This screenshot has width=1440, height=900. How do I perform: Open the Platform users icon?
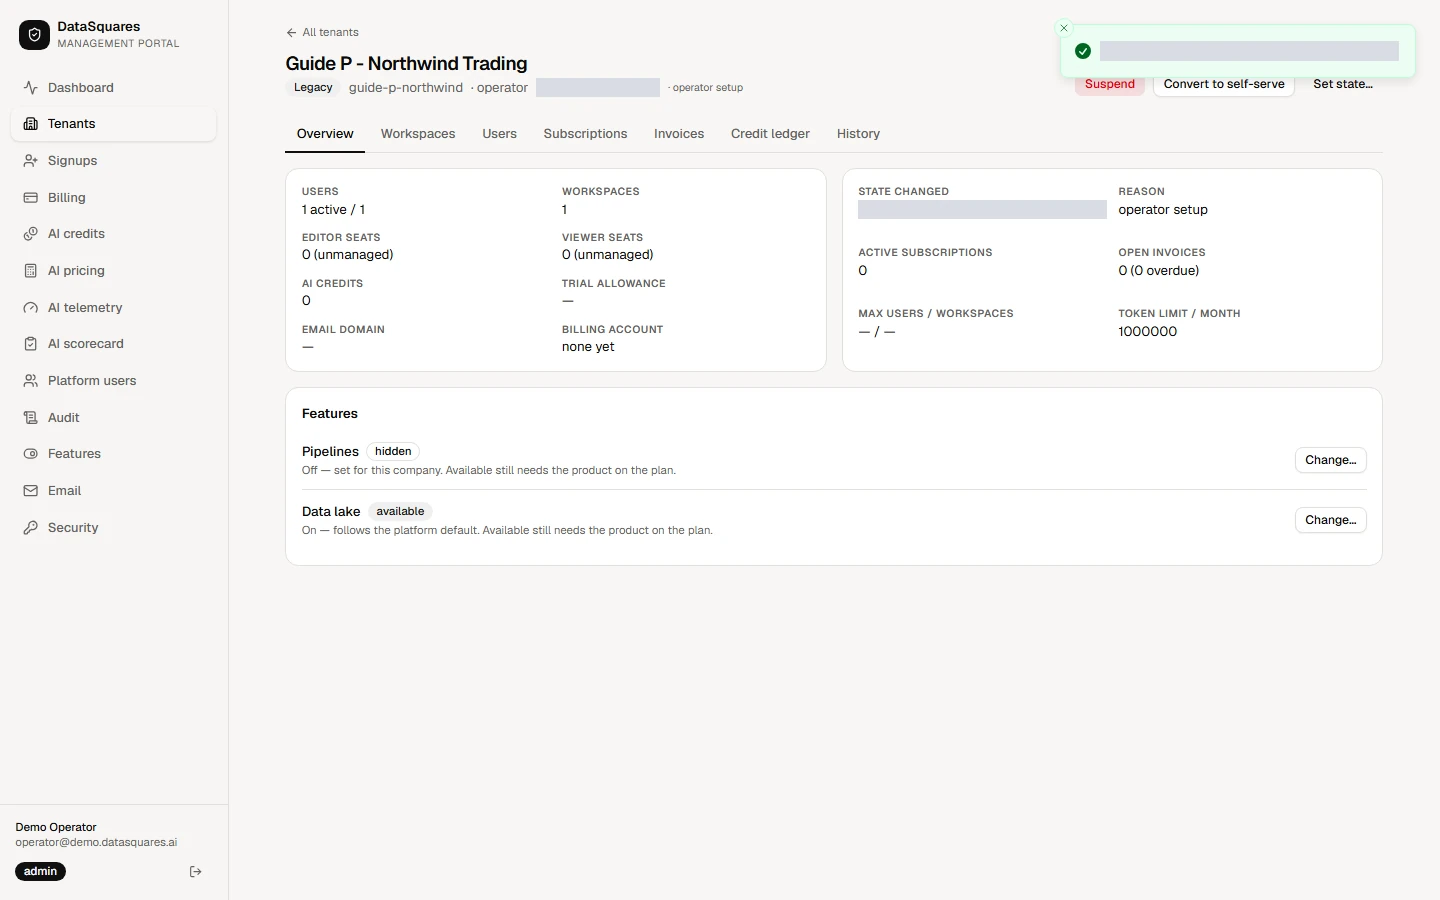(x=31, y=381)
